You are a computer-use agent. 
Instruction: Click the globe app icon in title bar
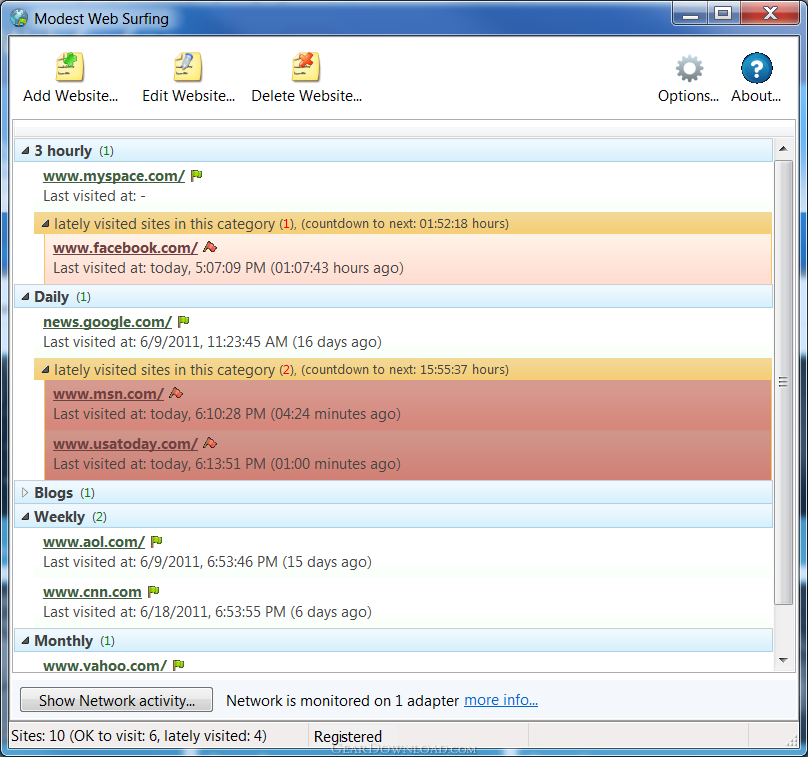pyautogui.click(x=20, y=18)
